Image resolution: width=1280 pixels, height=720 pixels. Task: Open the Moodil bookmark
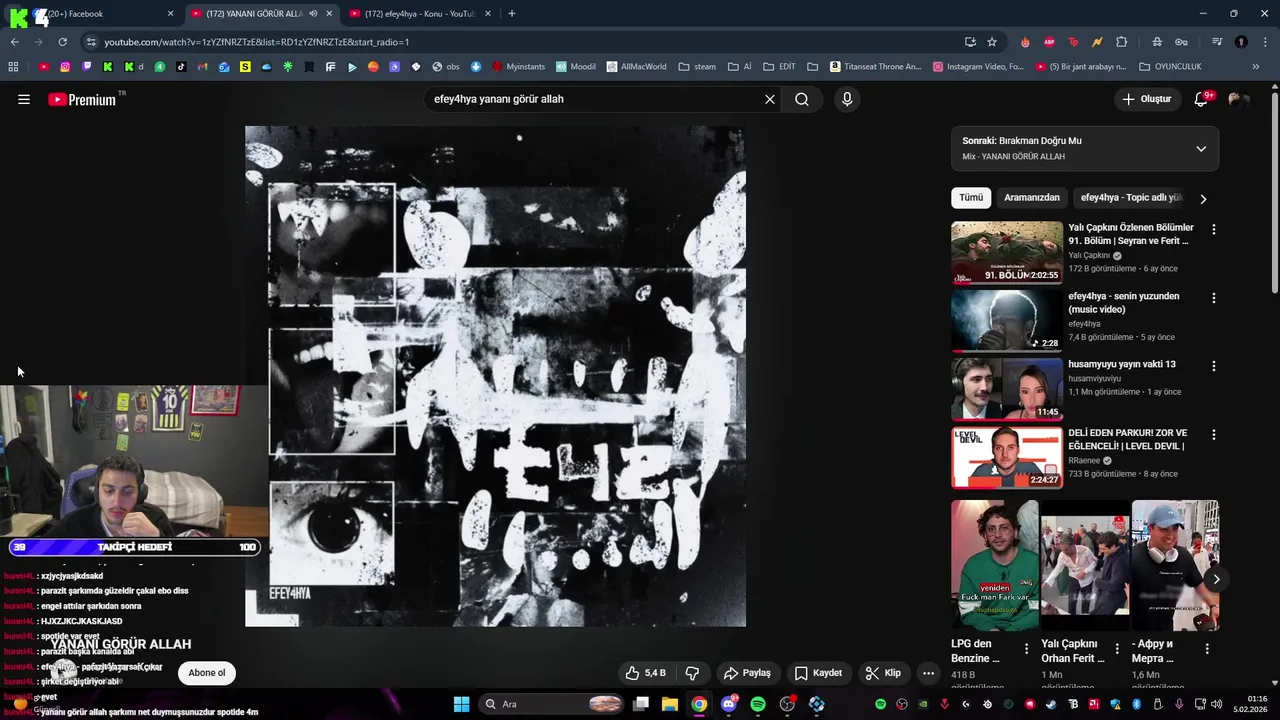576,67
